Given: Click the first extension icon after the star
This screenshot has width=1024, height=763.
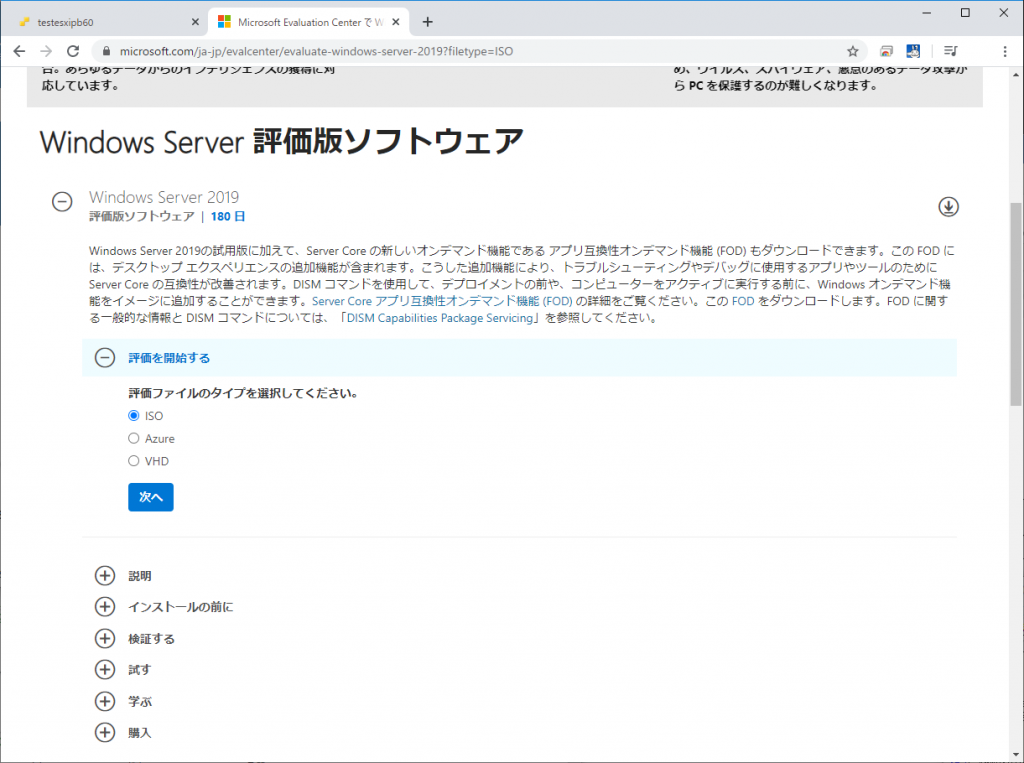Looking at the screenshot, I should click(886, 51).
